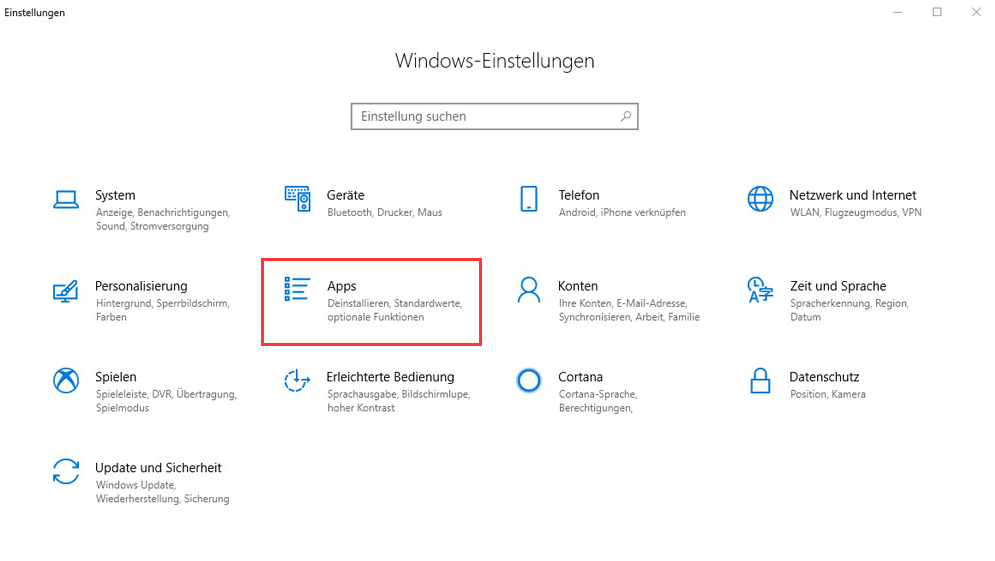Click the Cortana ring icon

tap(529, 380)
